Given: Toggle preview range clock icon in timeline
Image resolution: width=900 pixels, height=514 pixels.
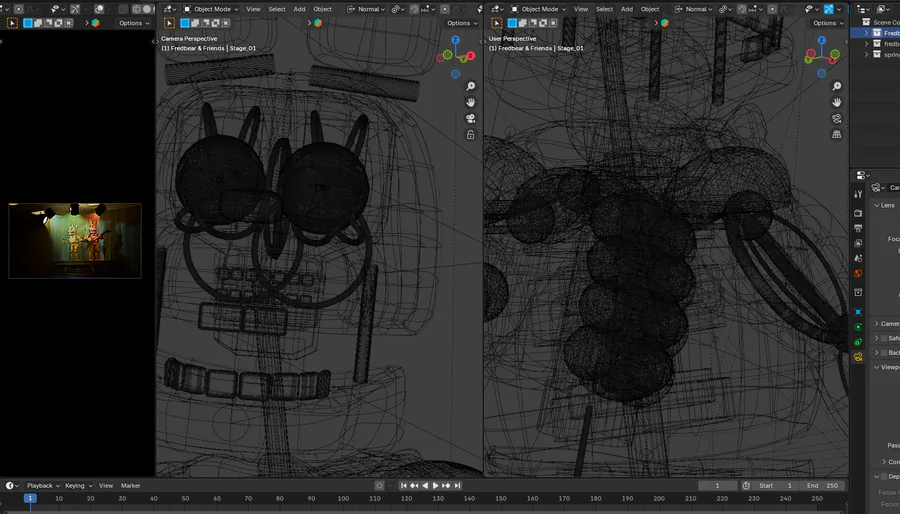Looking at the screenshot, I should (746, 485).
